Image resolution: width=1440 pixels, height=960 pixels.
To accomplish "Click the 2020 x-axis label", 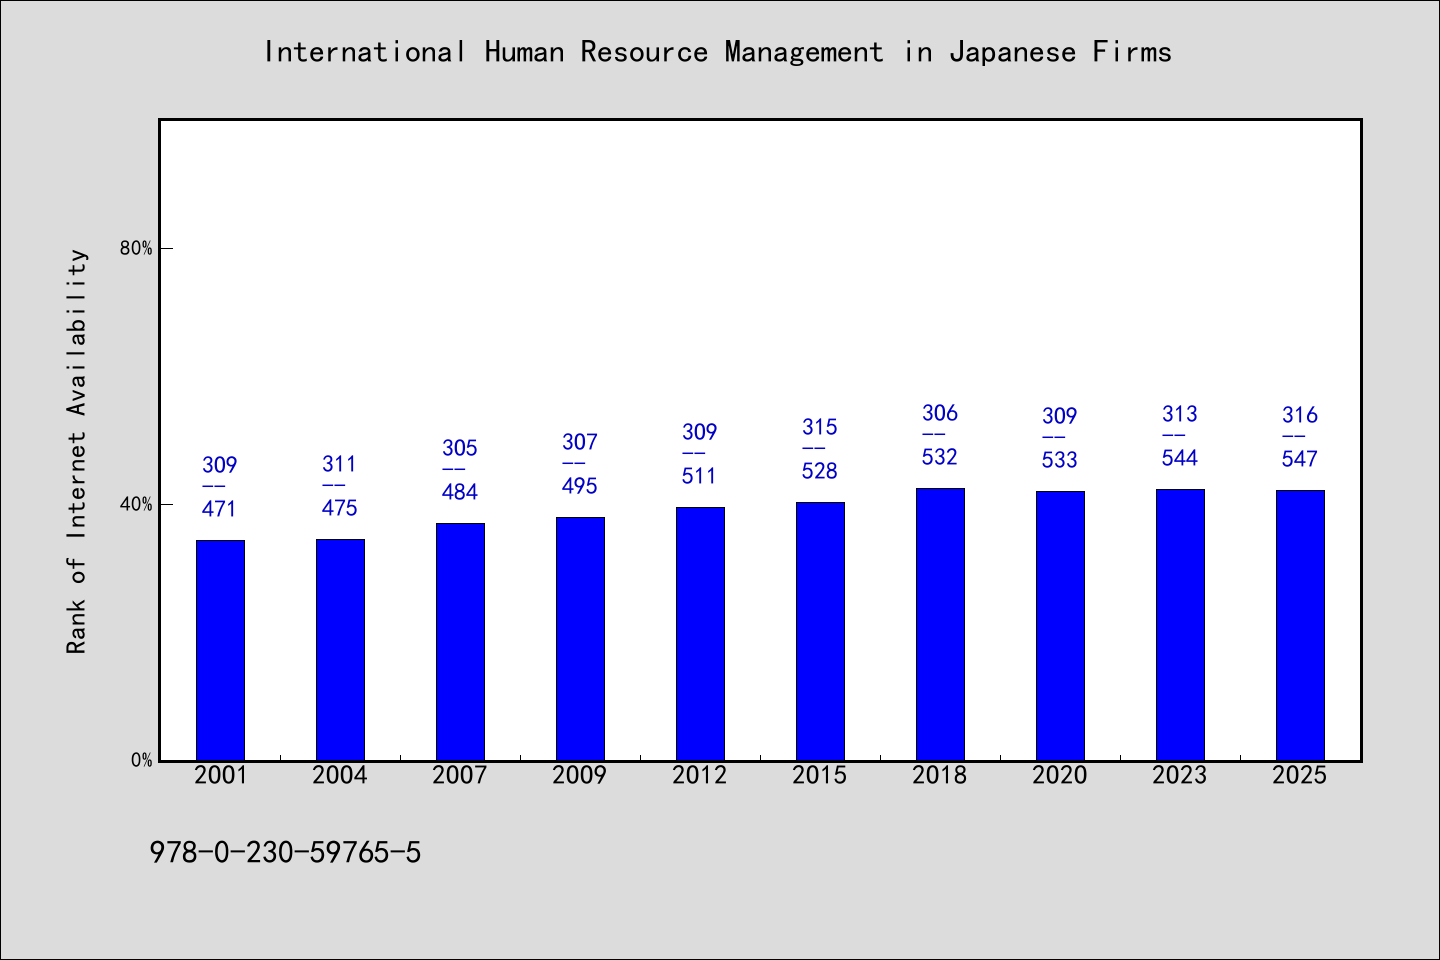I will click(1060, 775).
